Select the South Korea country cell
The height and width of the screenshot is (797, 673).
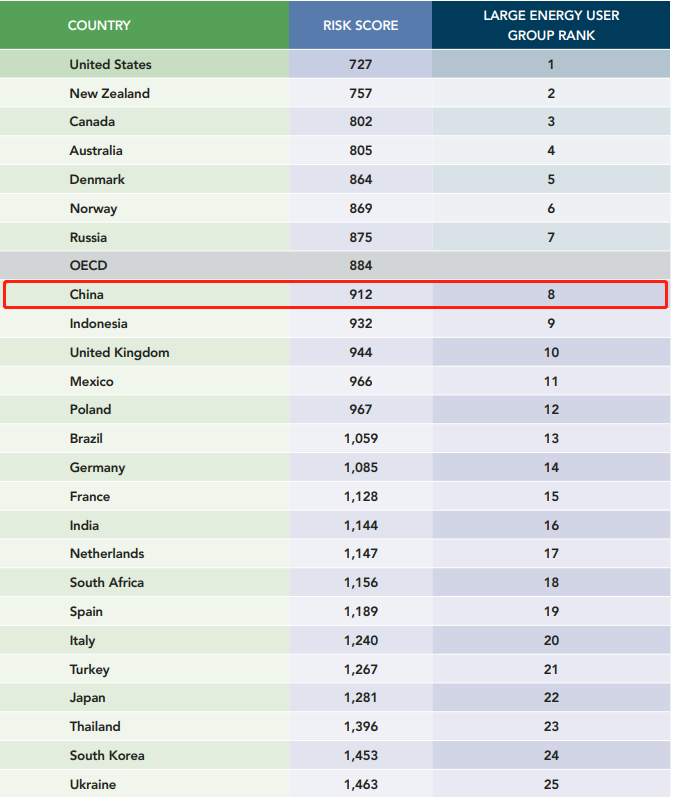coord(107,755)
